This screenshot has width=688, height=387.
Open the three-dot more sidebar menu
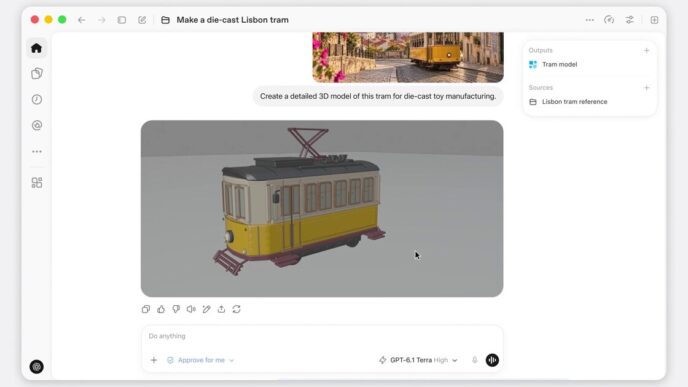(37, 151)
